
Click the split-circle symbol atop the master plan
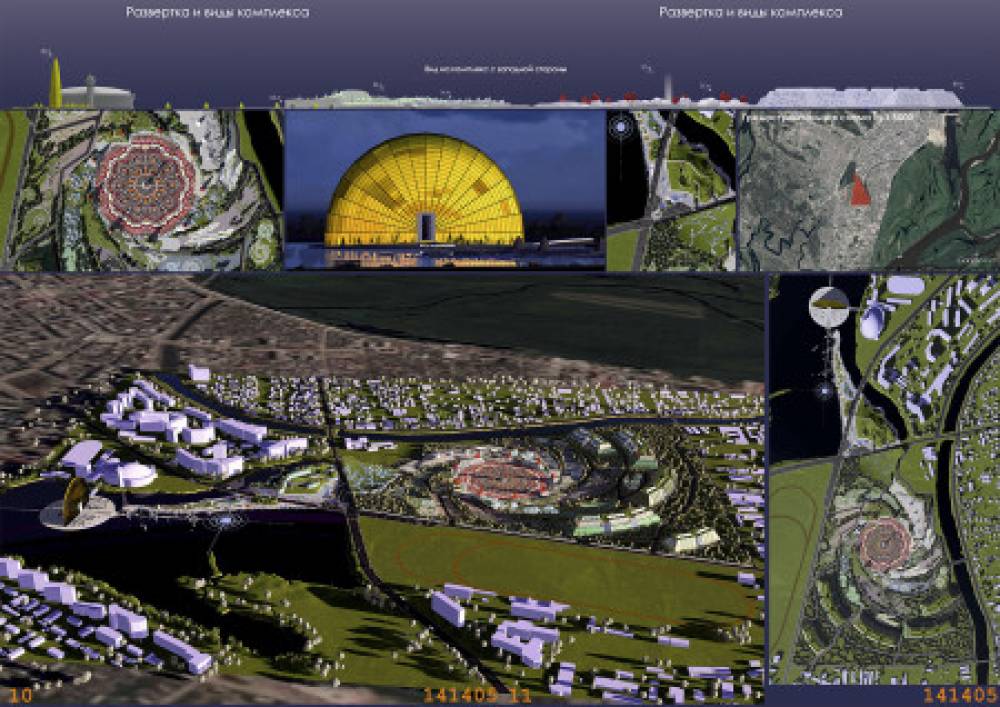pyautogui.click(x=827, y=305)
